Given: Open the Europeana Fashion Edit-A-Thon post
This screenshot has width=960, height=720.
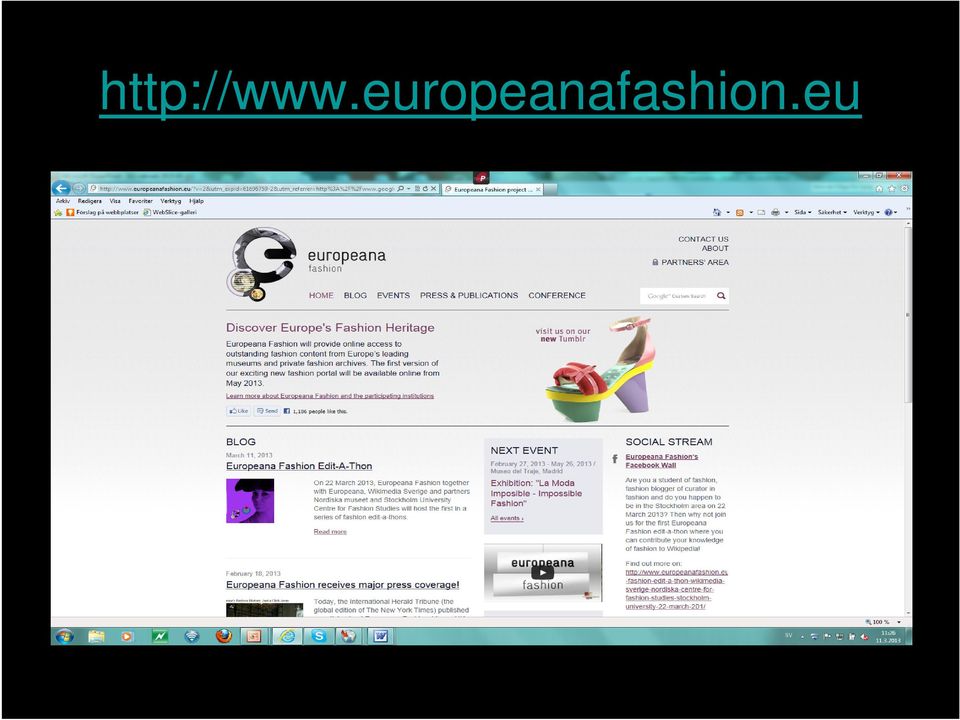Looking at the screenshot, I should pyautogui.click(x=299, y=467).
